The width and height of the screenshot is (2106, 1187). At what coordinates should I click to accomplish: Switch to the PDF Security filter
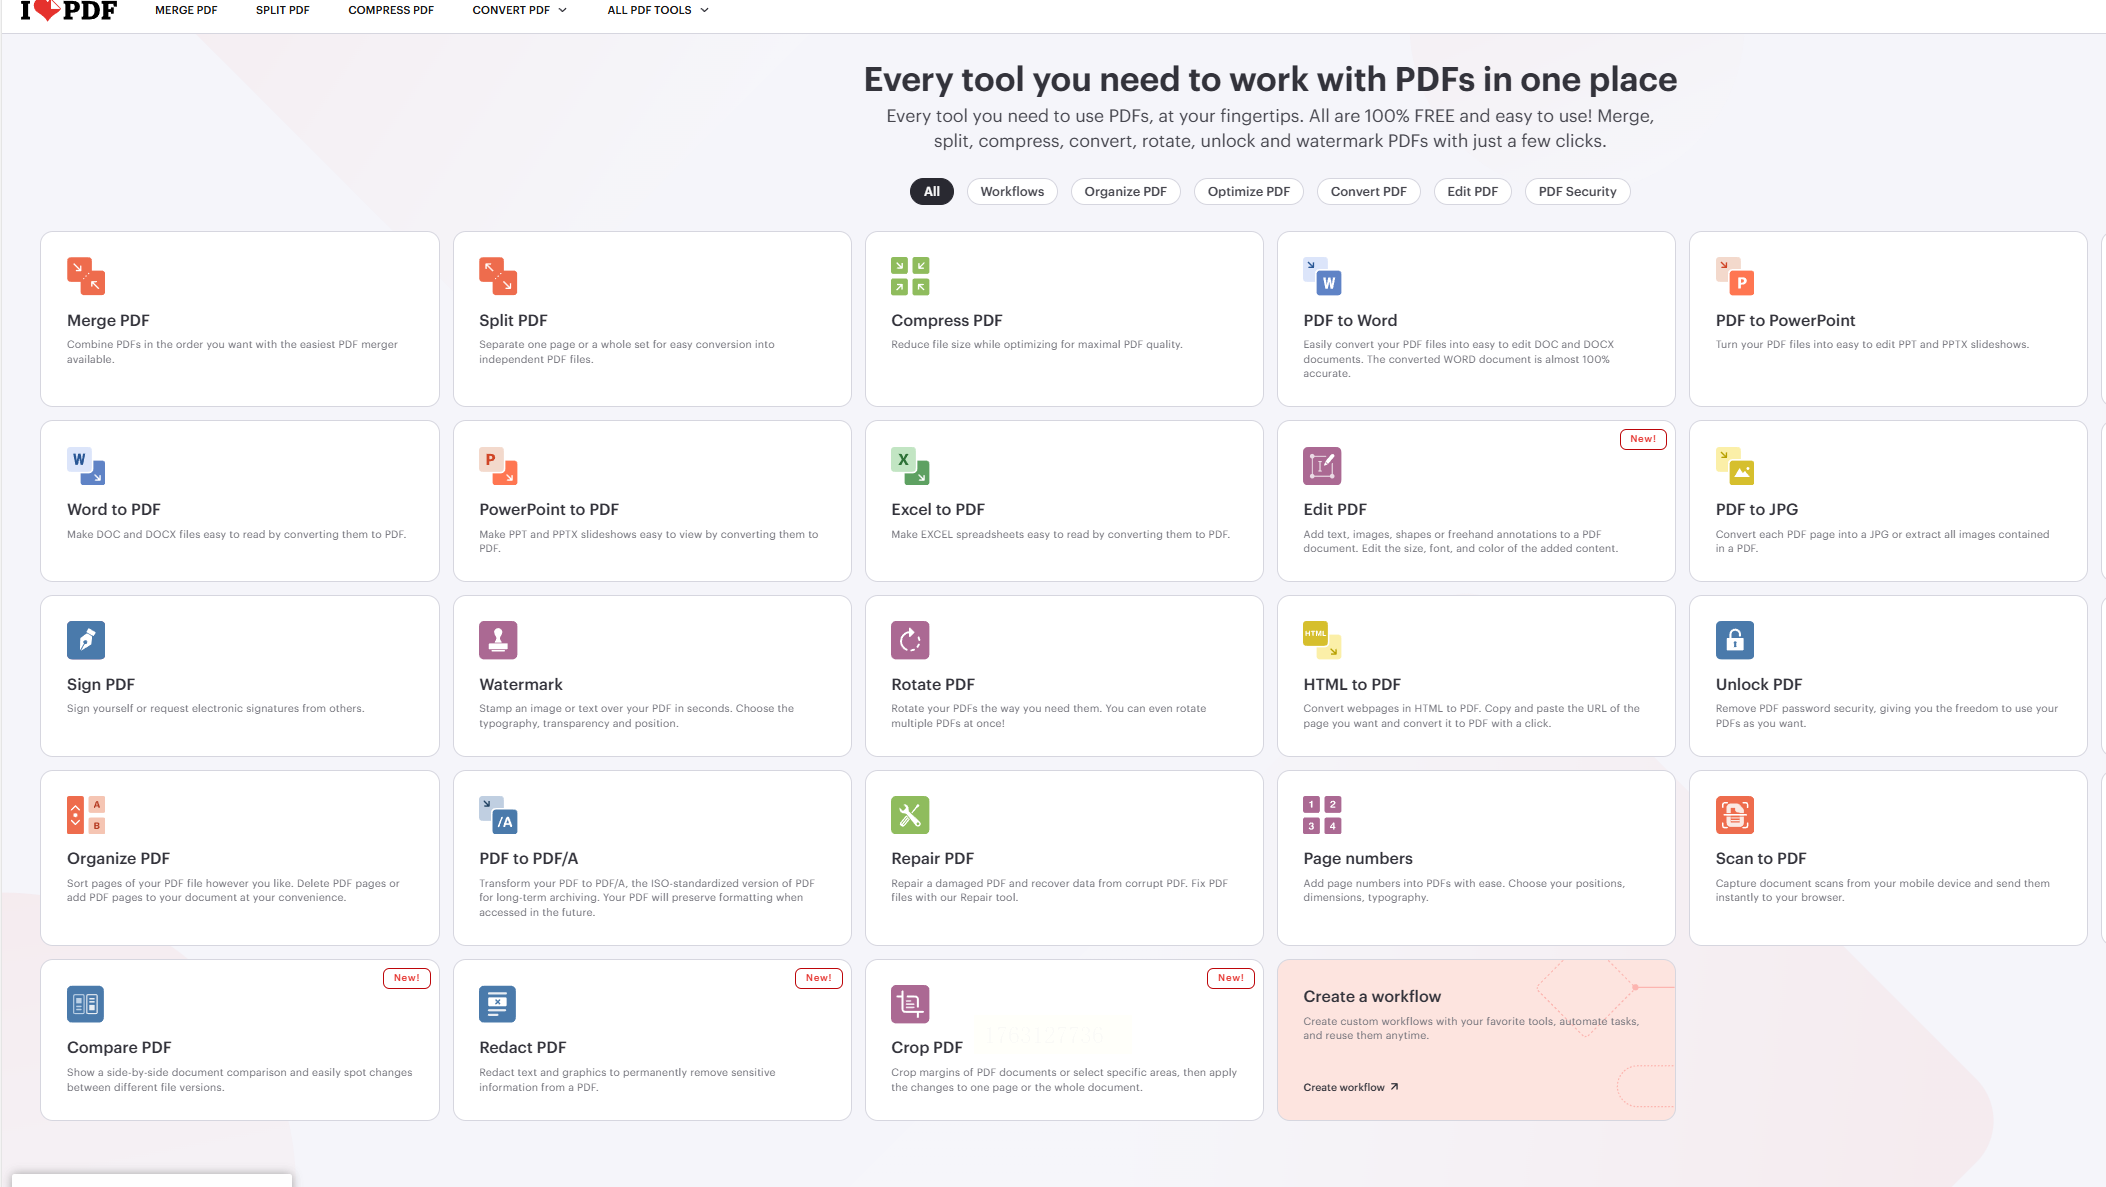(1577, 191)
